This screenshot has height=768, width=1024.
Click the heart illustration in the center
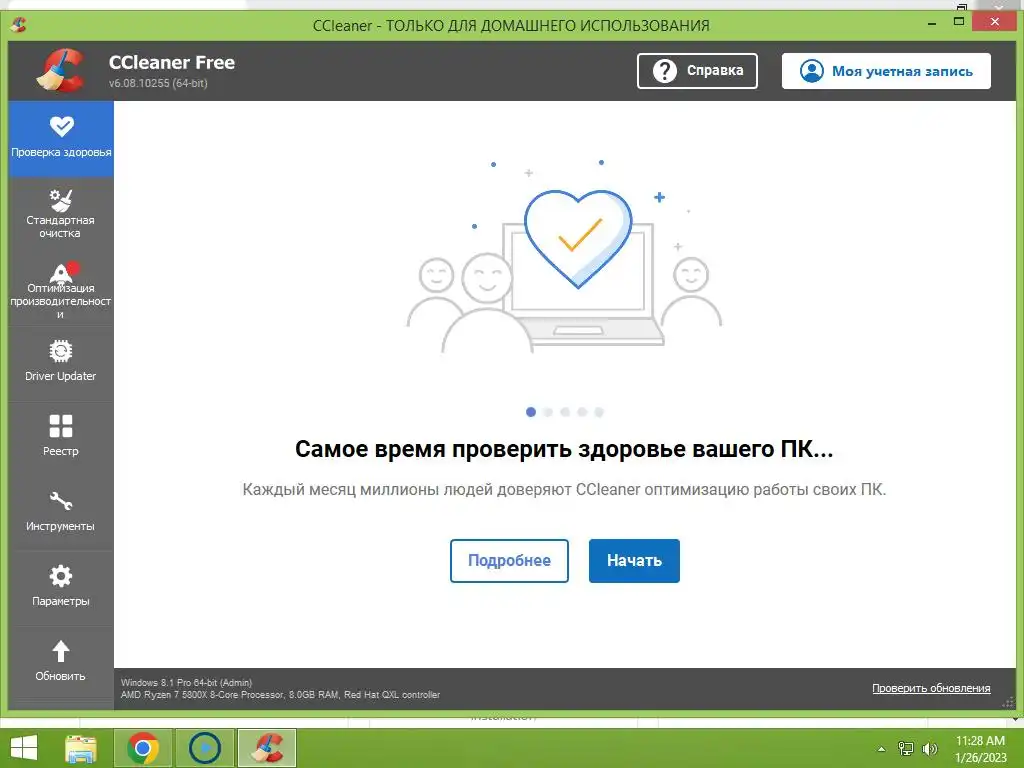pyautogui.click(x=578, y=238)
